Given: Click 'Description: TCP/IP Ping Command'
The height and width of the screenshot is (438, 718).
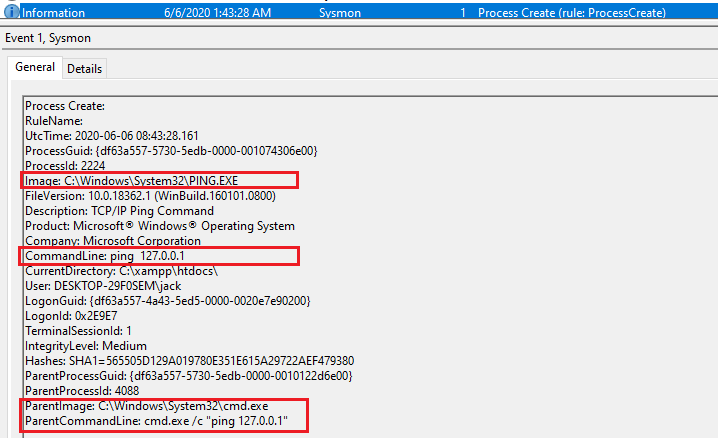Looking at the screenshot, I should pyautogui.click(x=120, y=211).
